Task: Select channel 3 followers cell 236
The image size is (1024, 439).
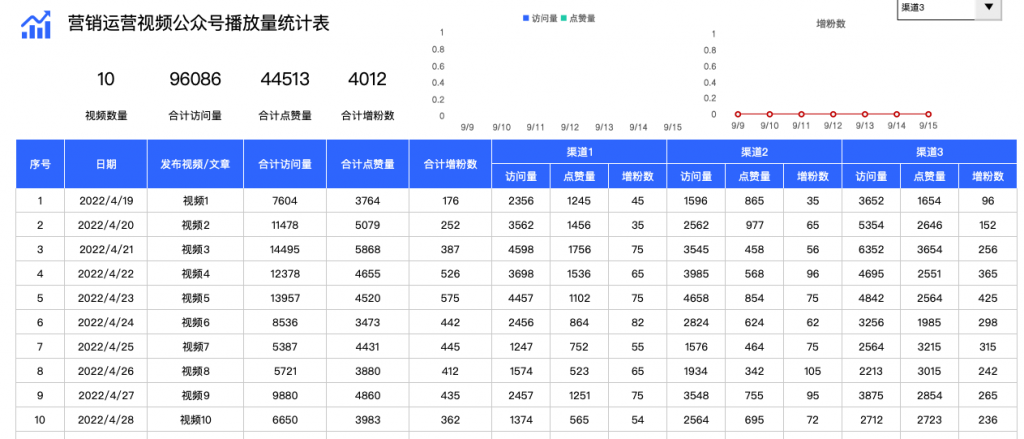Action: click(x=988, y=419)
